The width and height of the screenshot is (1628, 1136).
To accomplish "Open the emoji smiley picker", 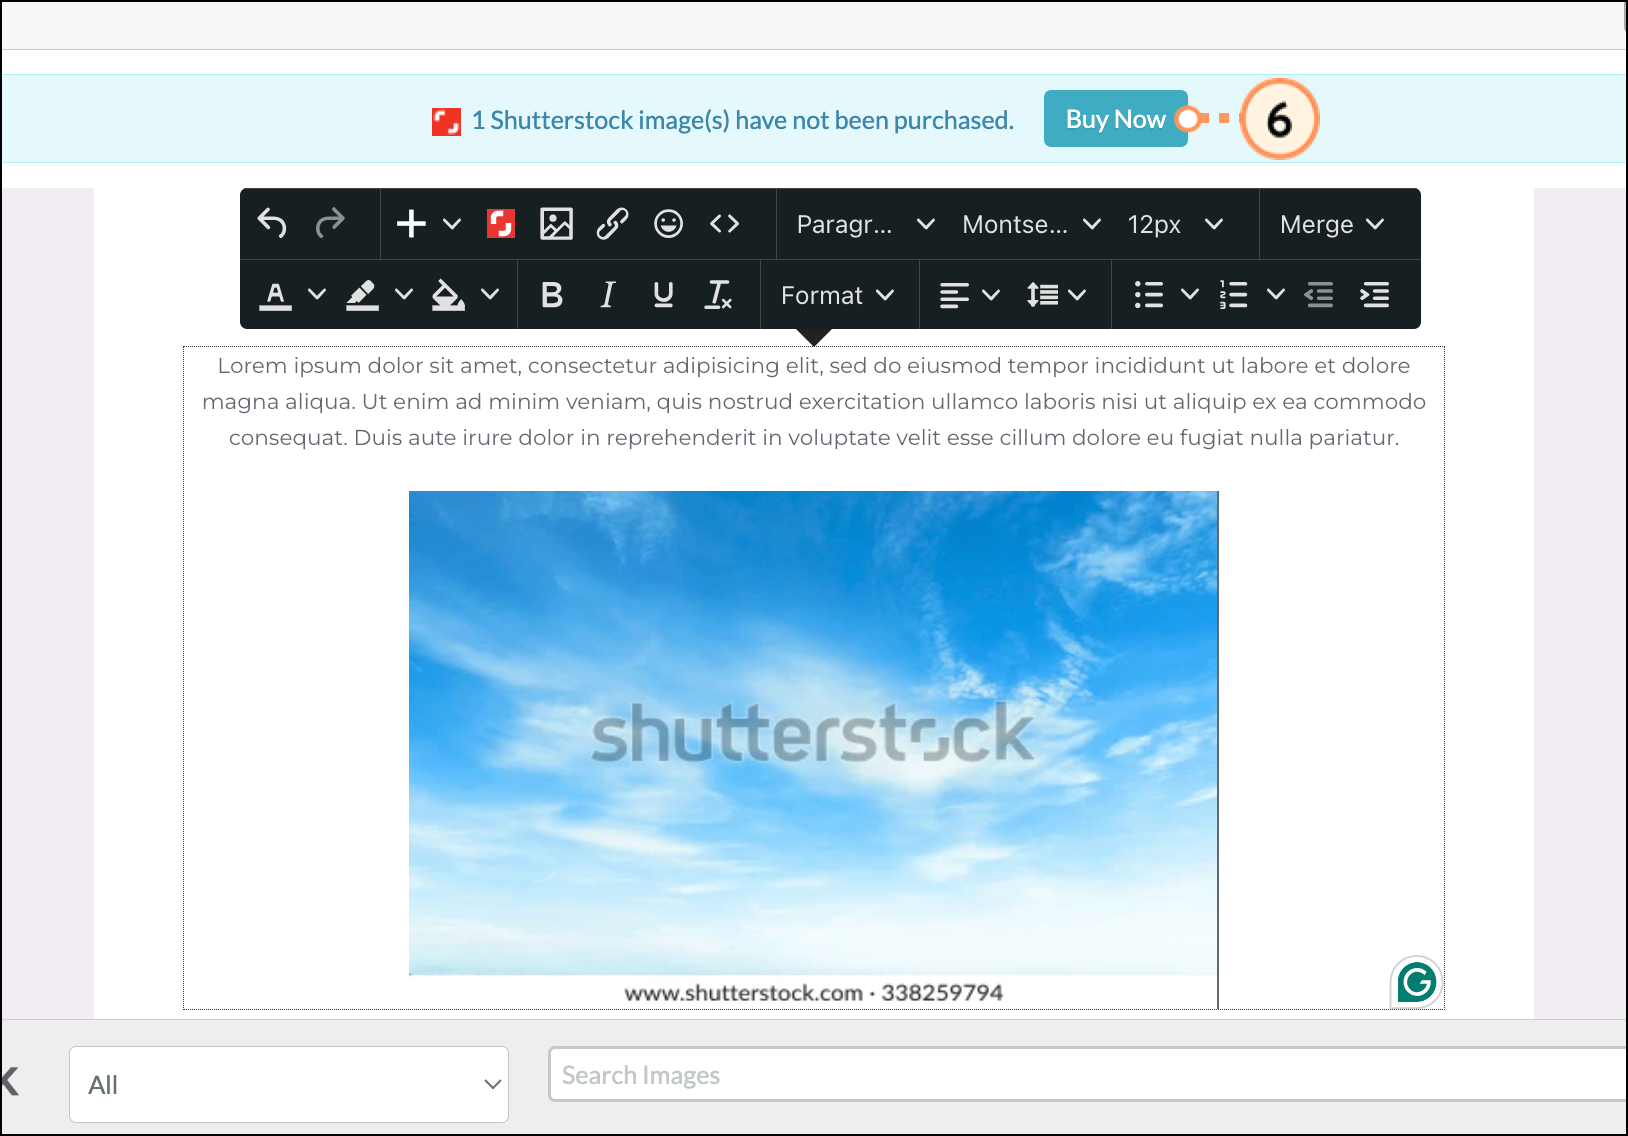I will (668, 224).
